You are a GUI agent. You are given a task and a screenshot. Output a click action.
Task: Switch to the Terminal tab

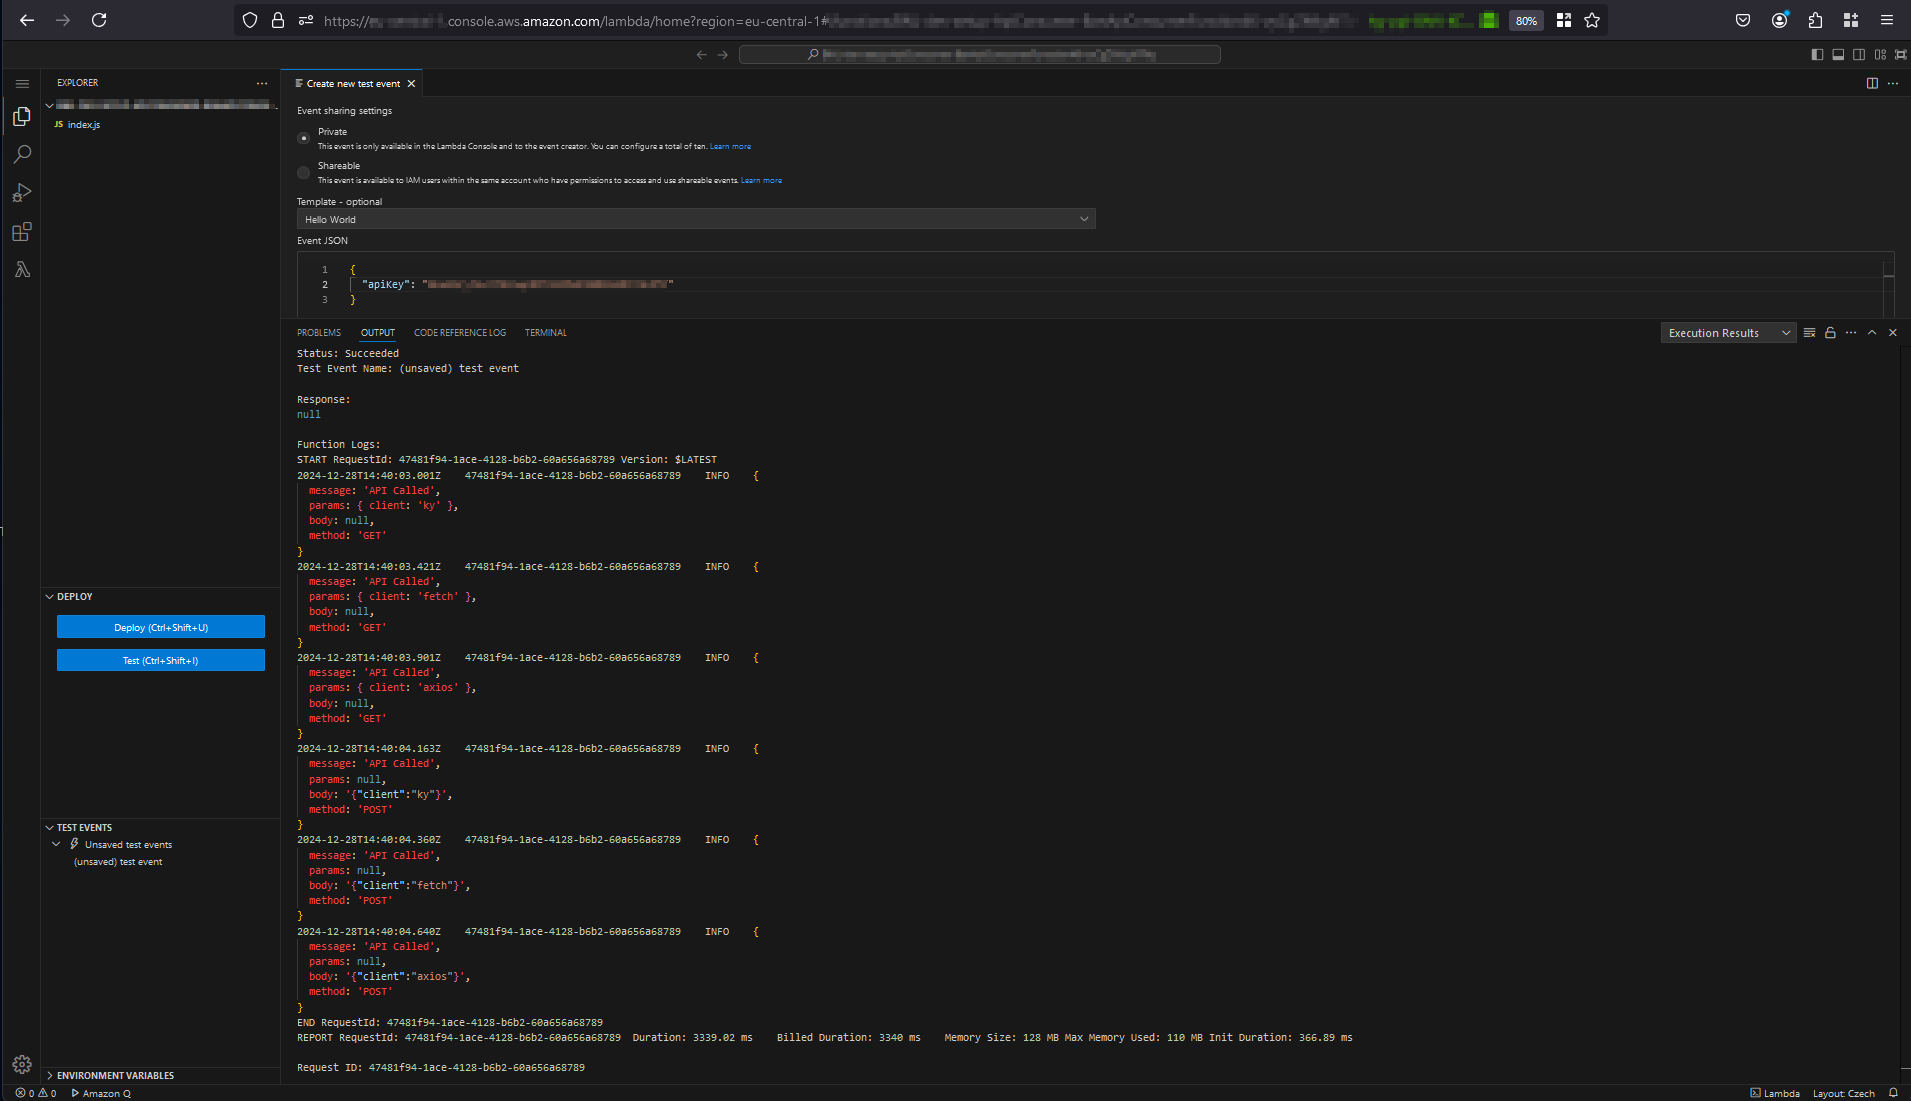coord(545,333)
